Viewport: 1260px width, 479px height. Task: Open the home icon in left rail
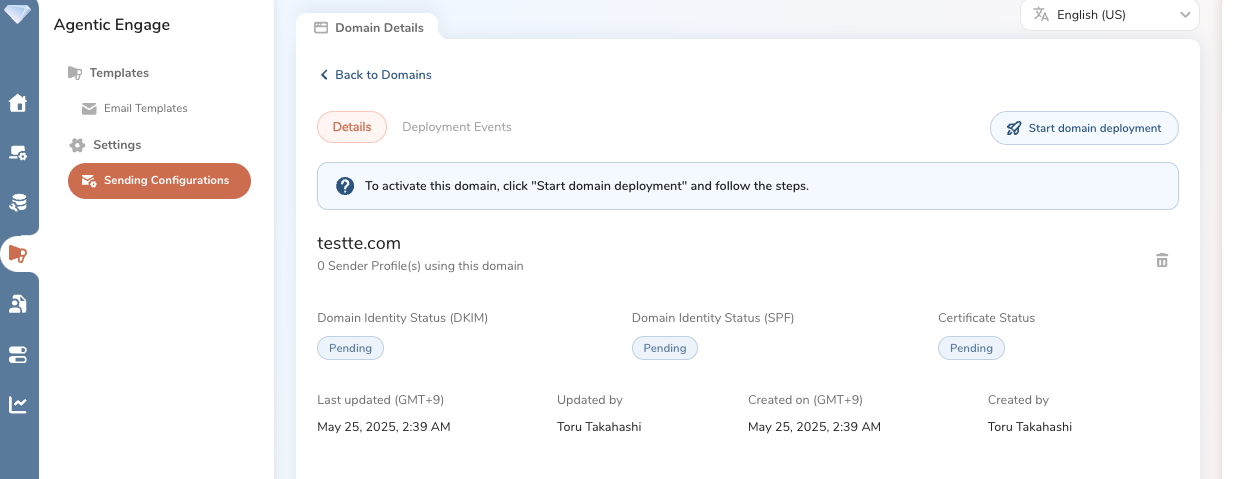tap(18, 103)
